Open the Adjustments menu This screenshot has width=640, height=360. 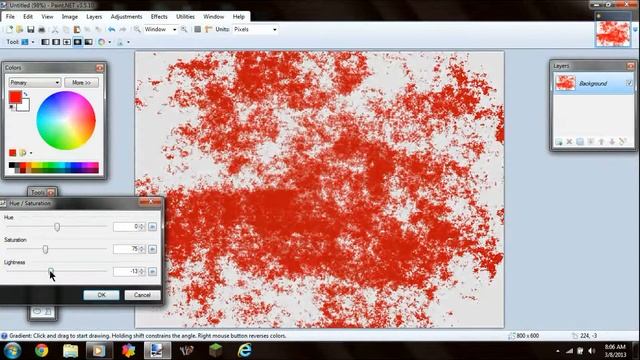click(127, 17)
